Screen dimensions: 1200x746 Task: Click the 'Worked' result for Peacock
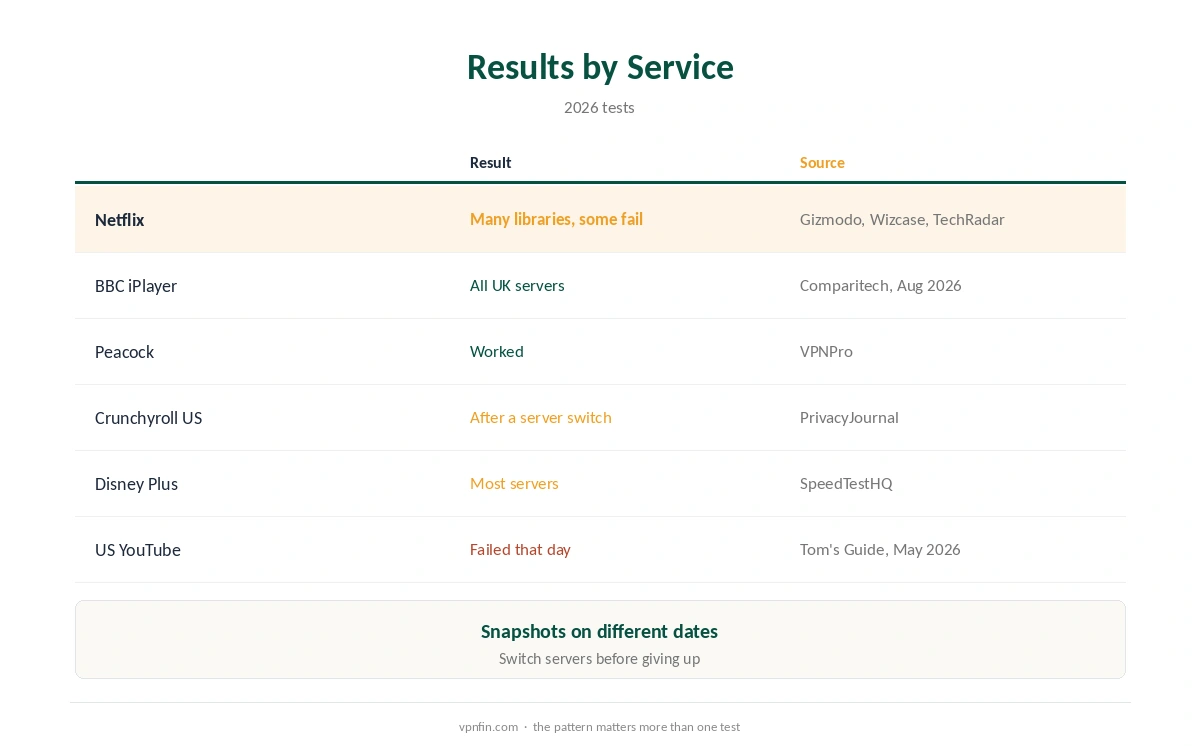(497, 351)
